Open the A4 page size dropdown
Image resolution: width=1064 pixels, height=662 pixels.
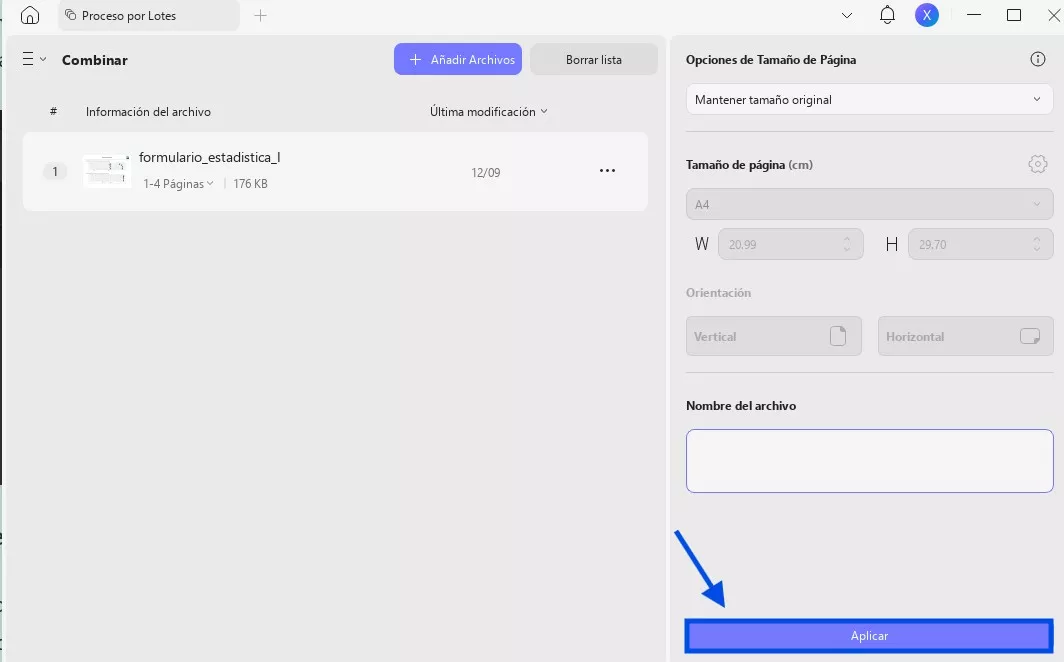coord(869,205)
